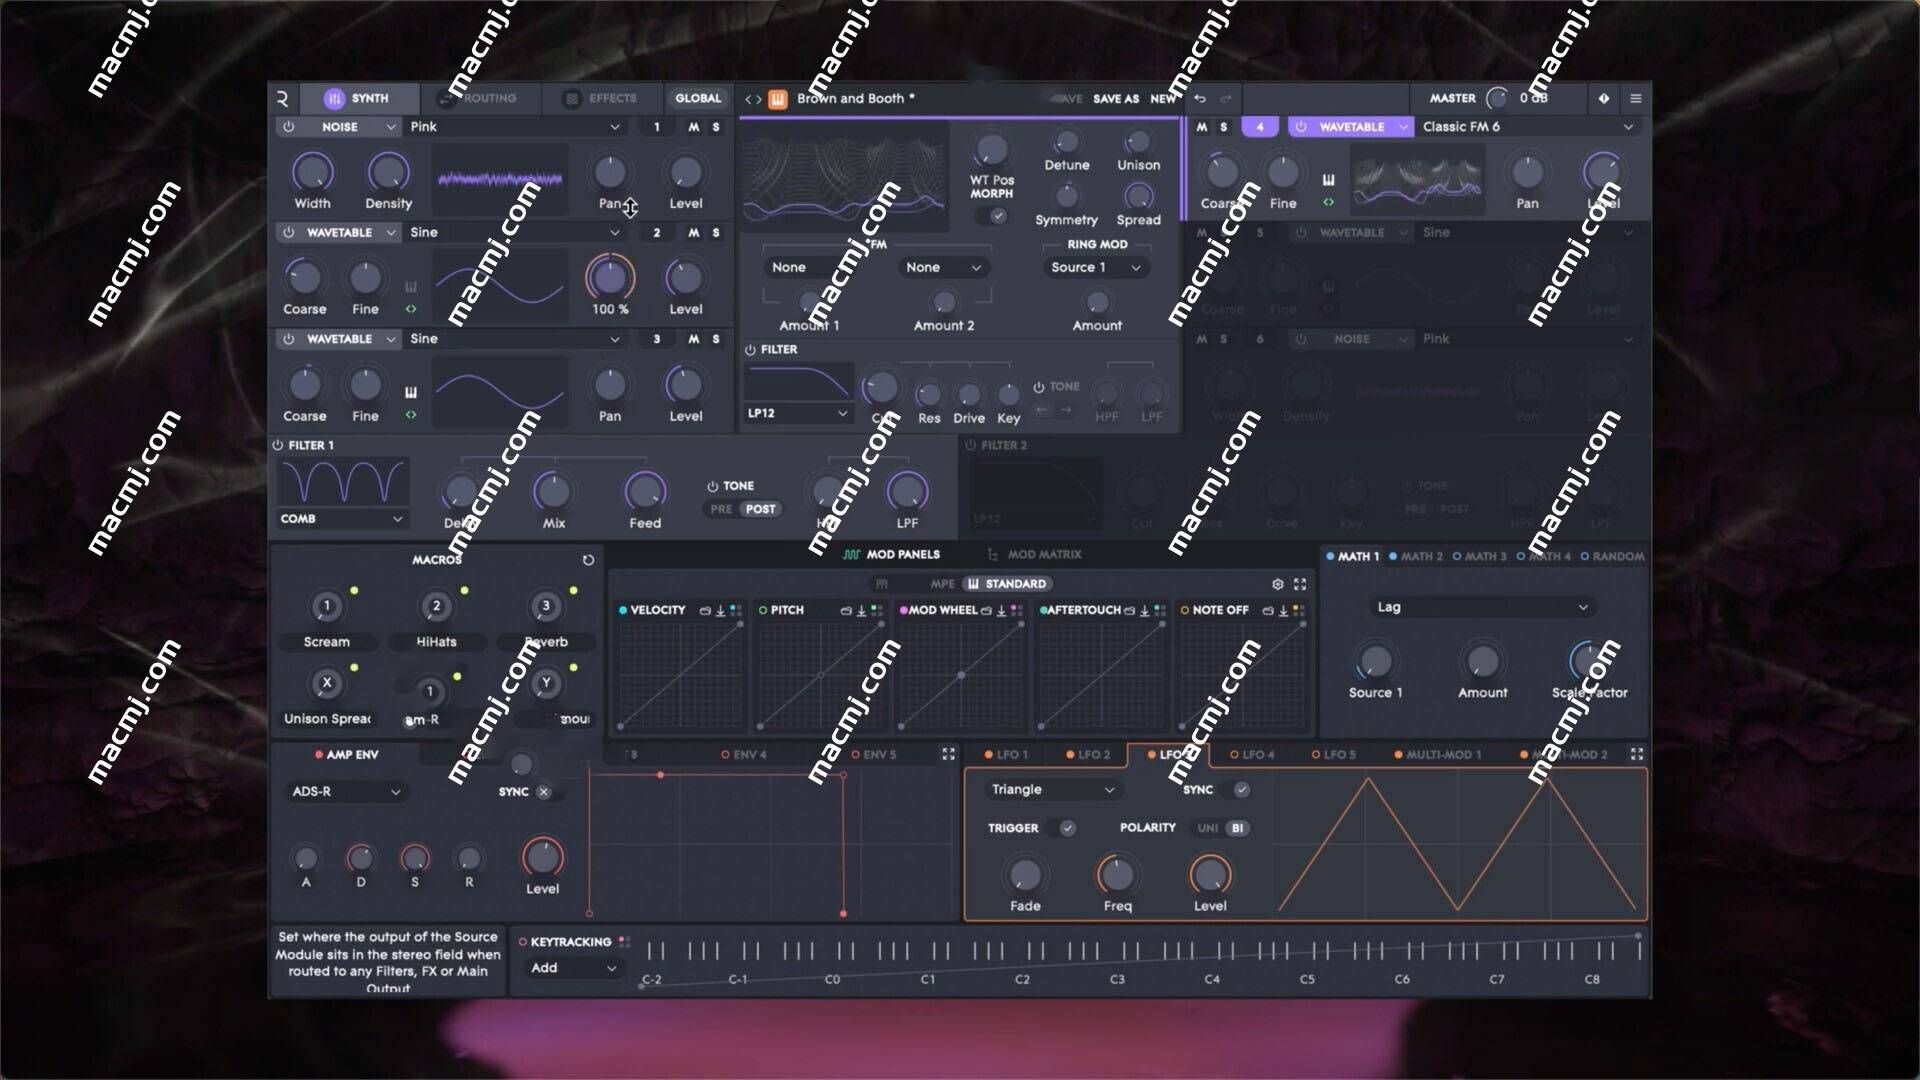Select the ENV 4 tab
Screen dimensions: 1920x1080
coord(744,755)
